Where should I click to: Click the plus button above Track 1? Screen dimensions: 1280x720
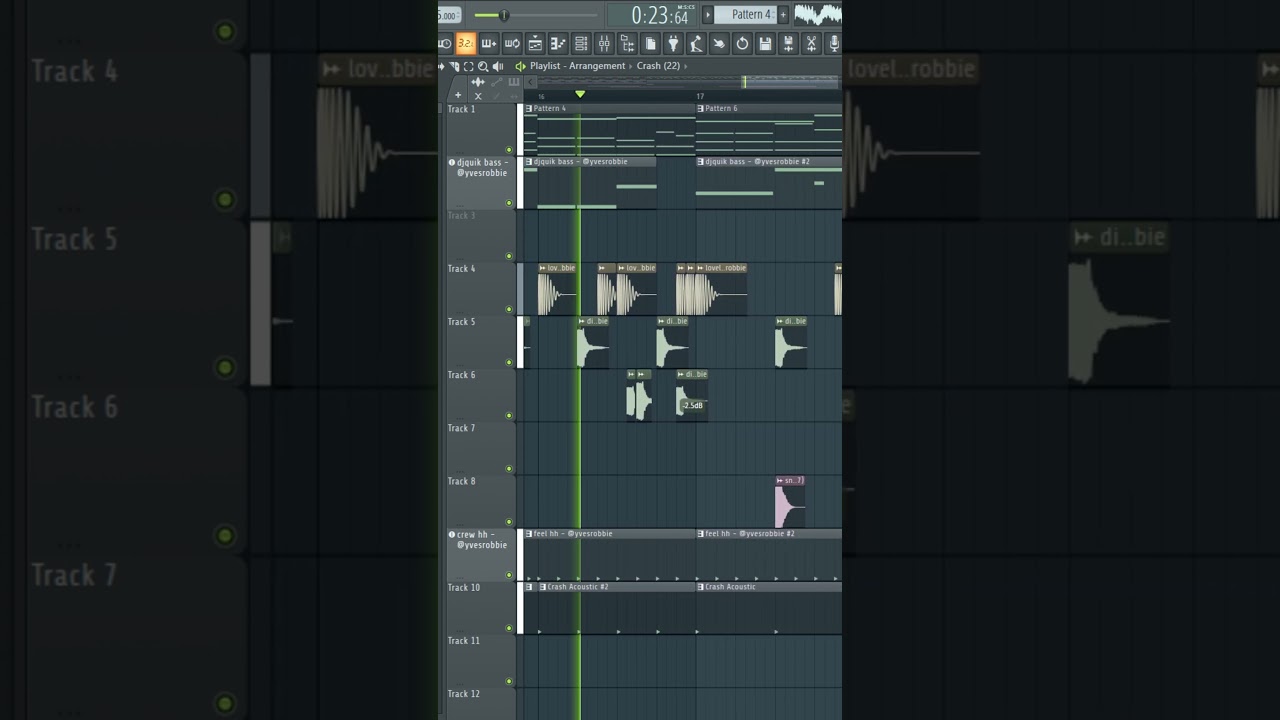point(458,95)
